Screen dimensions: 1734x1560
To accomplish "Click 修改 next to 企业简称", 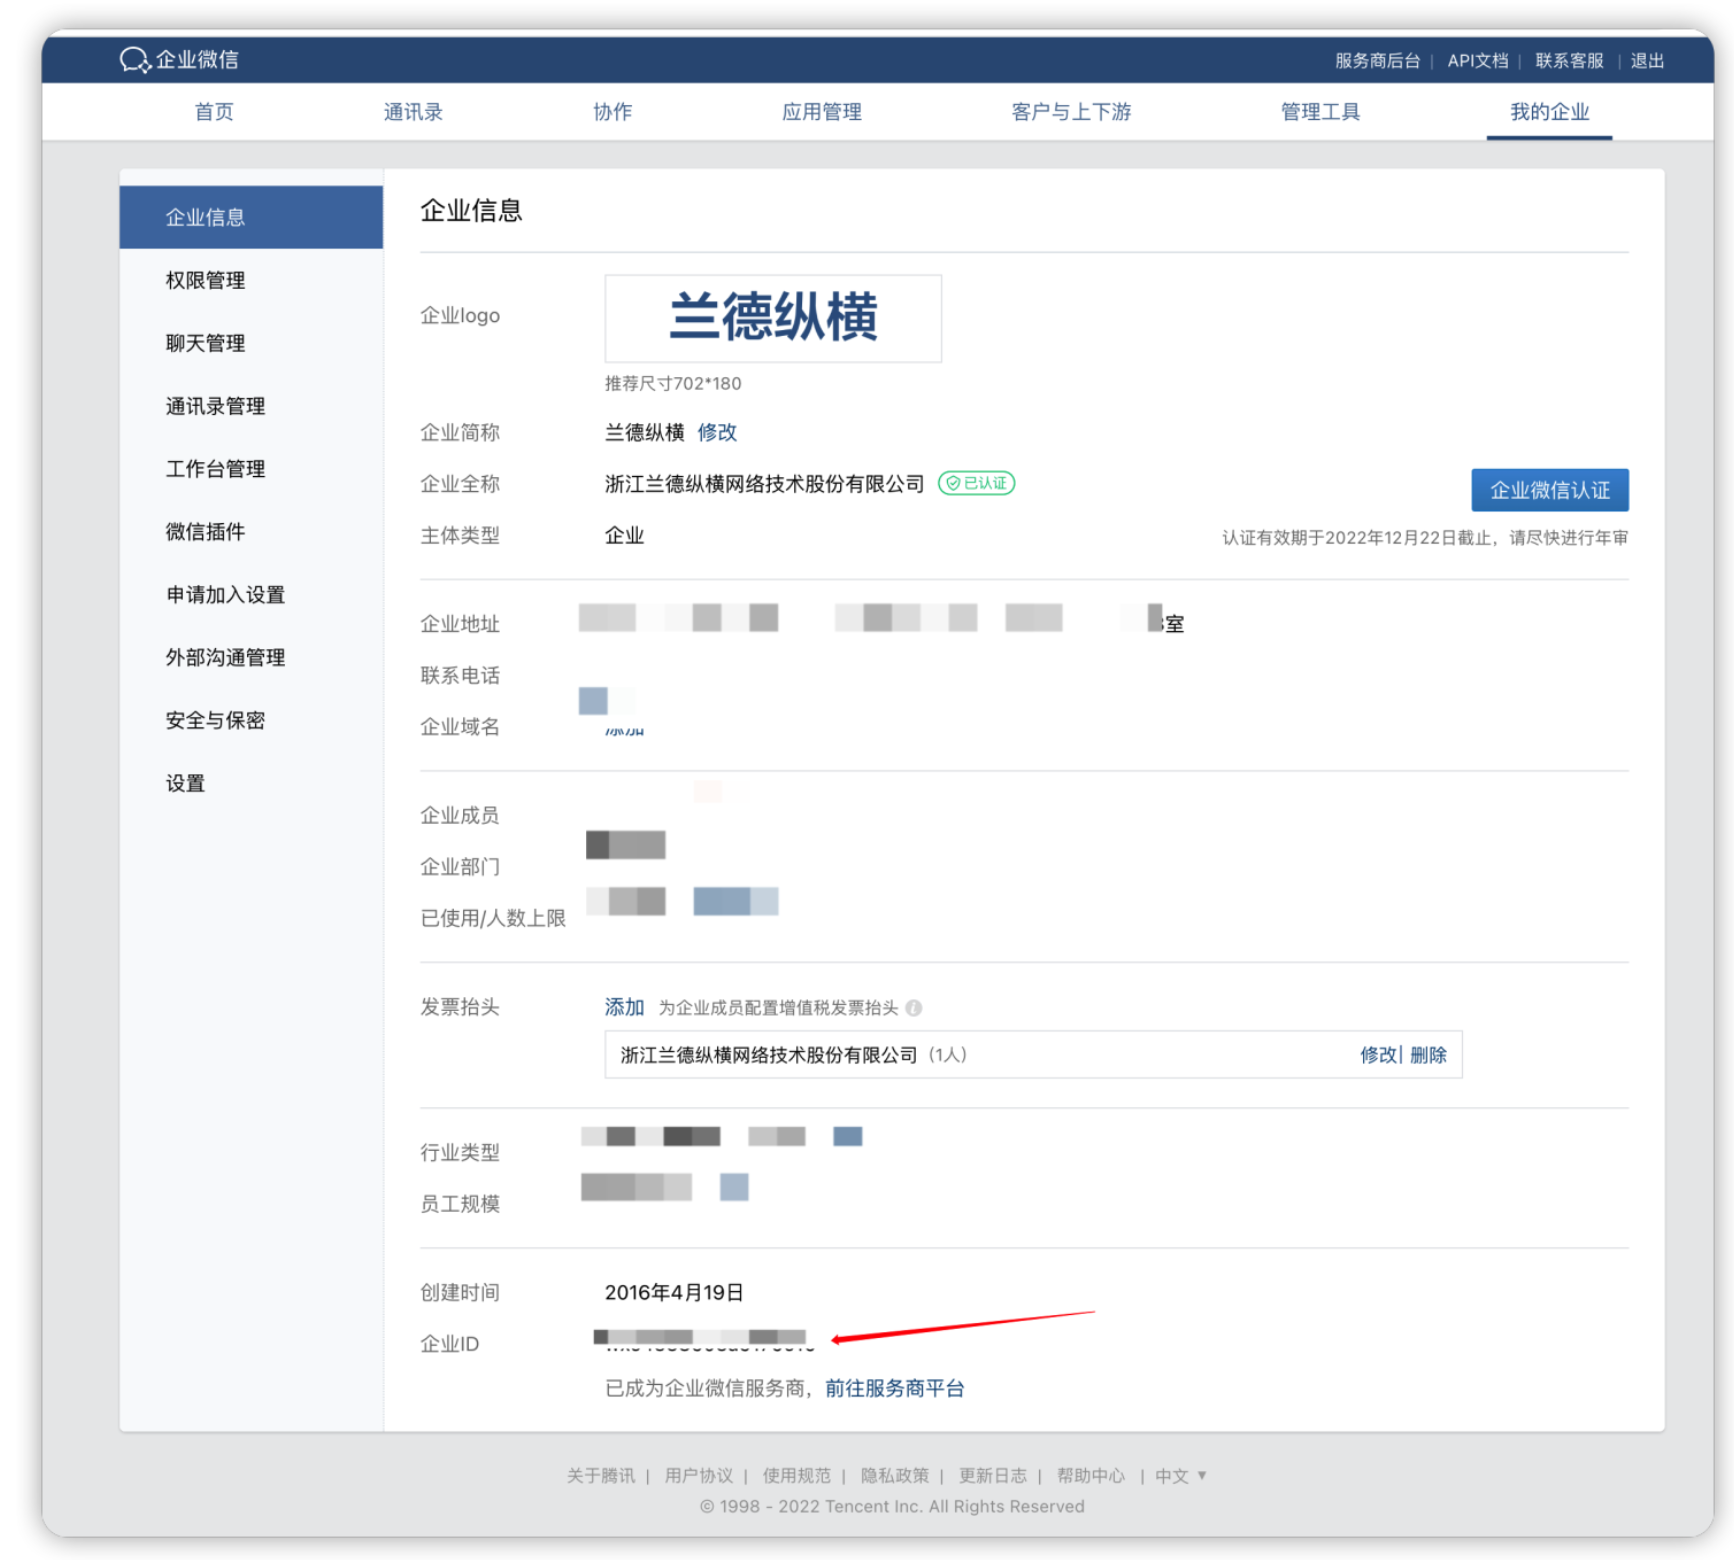I will [717, 433].
